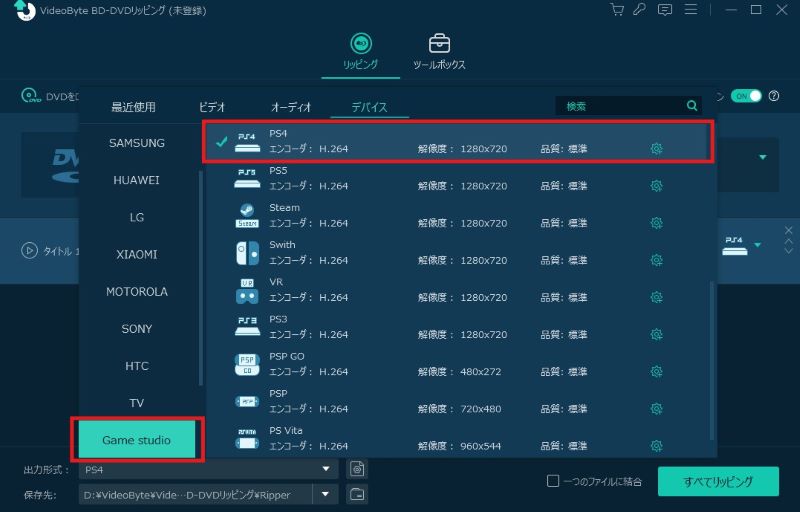Expand the 保存先 path dropdown arrow

pyautogui.click(x=326, y=494)
